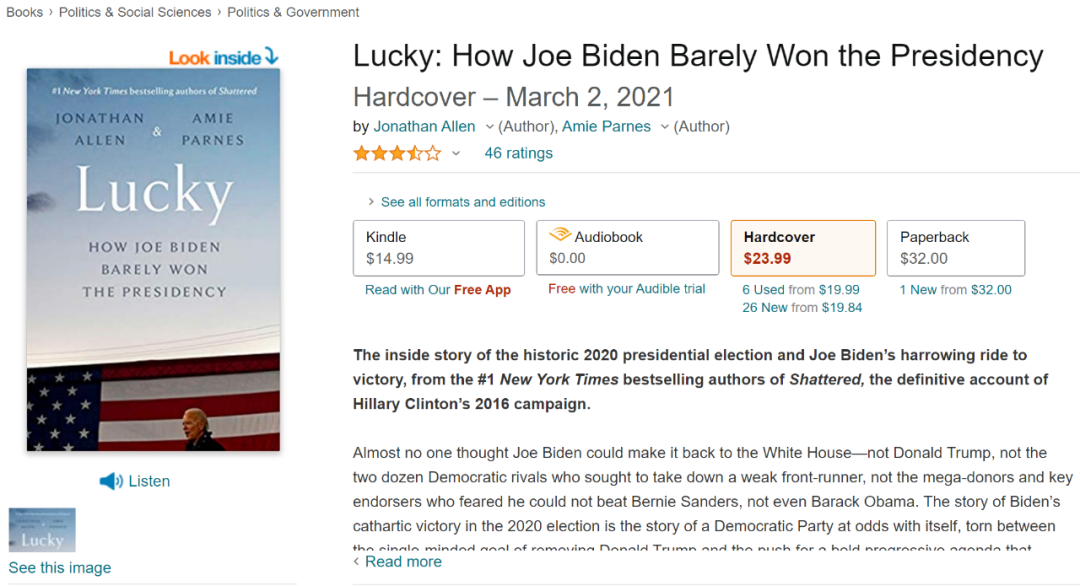Image resolution: width=1080 pixels, height=586 pixels.
Task: Choose the Hardcover format at $23.99
Action: point(803,248)
